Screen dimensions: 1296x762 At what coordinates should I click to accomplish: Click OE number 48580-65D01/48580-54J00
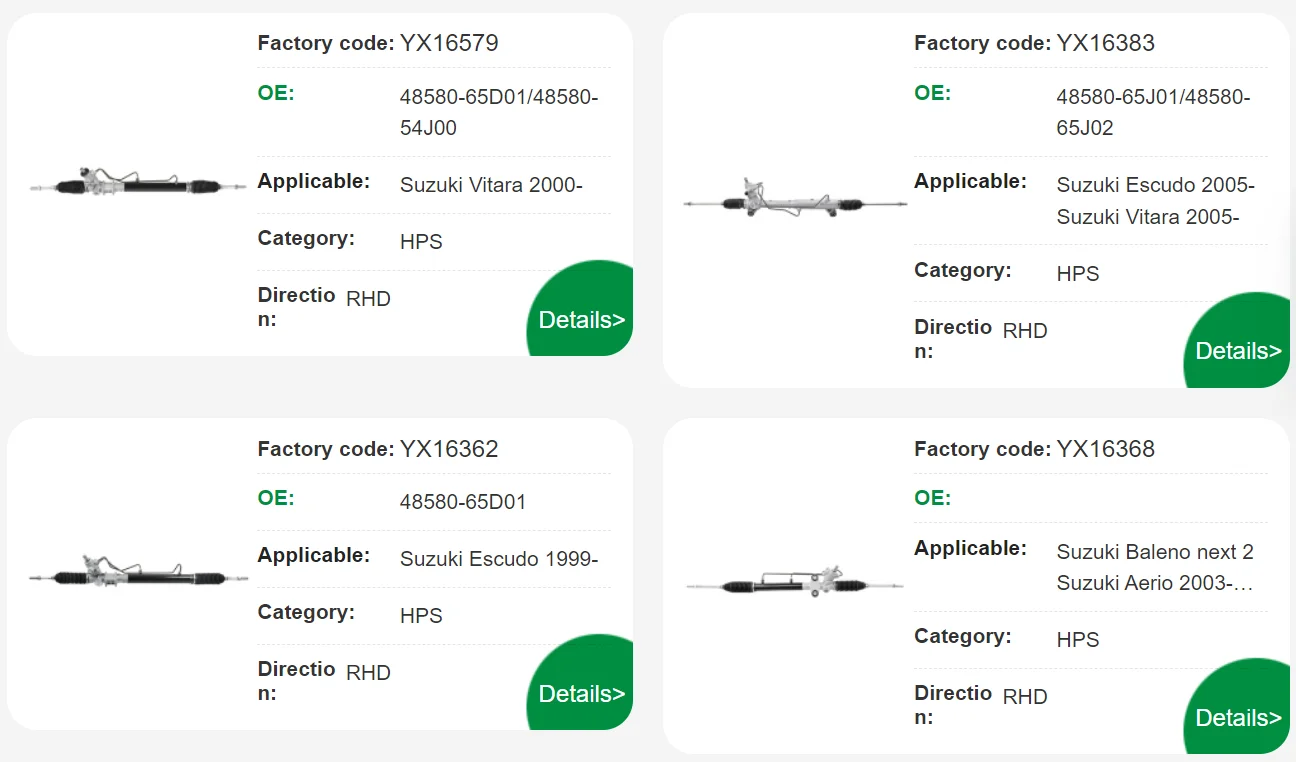pyautogui.click(x=499, y=112)
